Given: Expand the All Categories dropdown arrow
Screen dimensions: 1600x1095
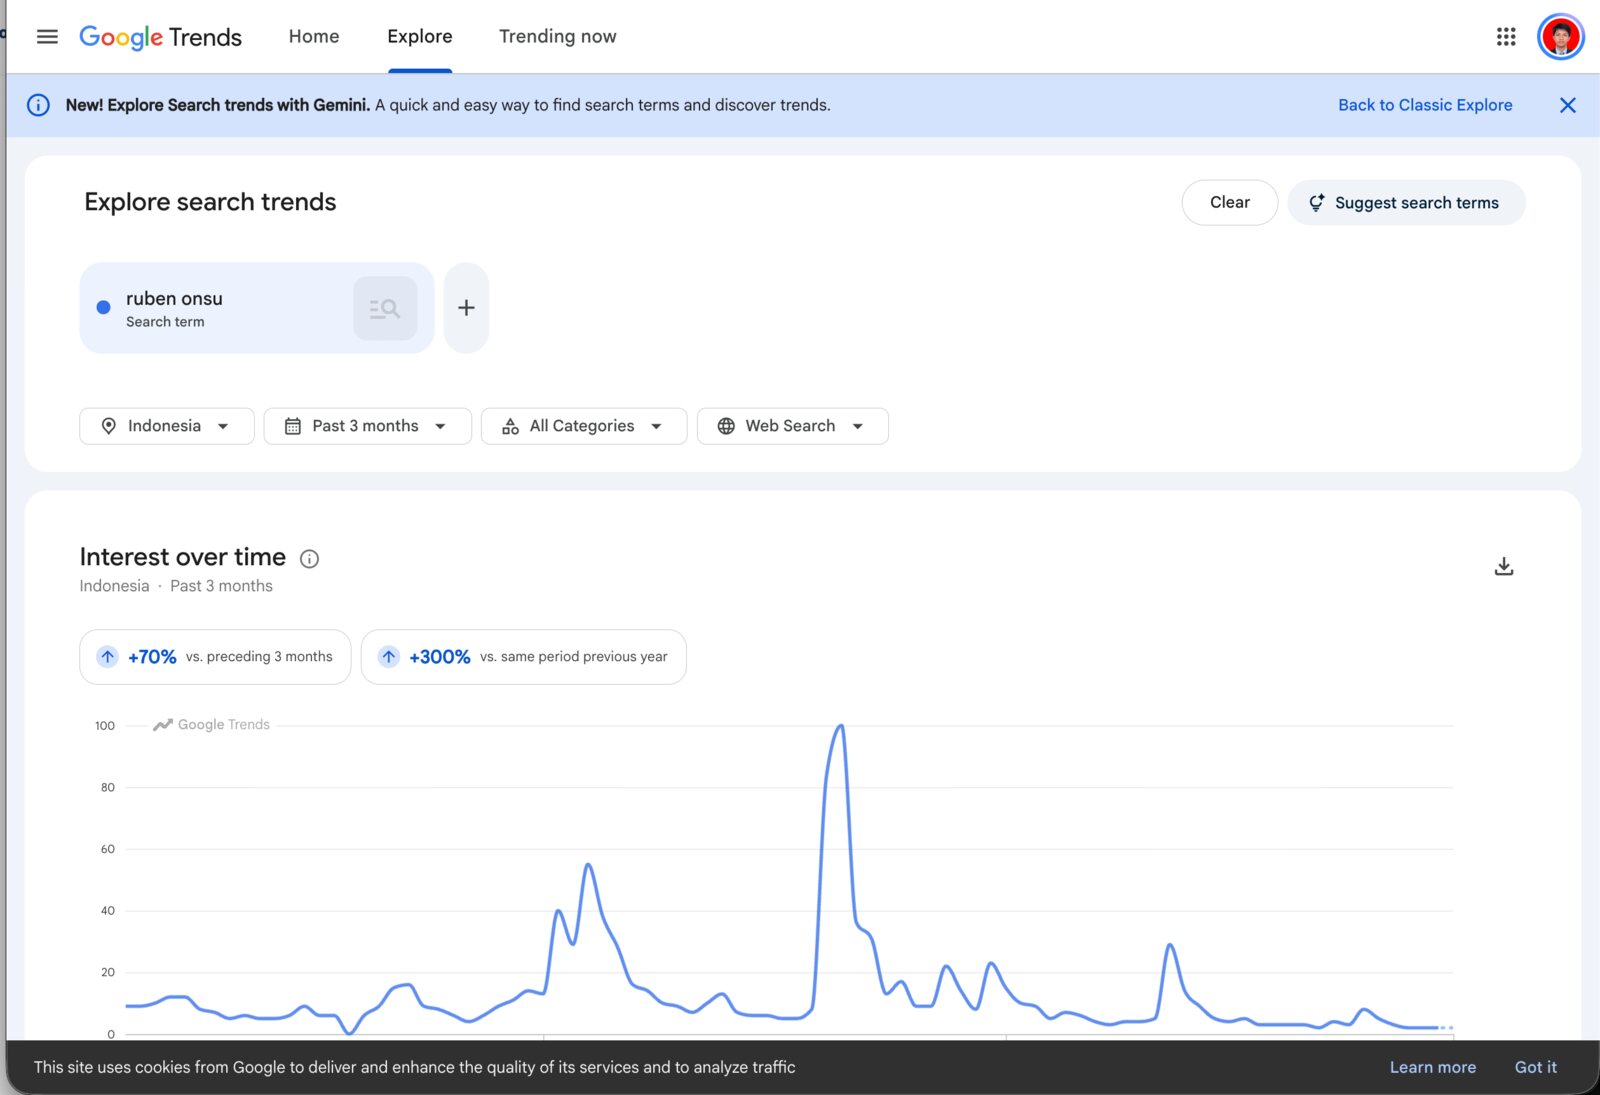Looking at the screenshot, I should 656,426.
